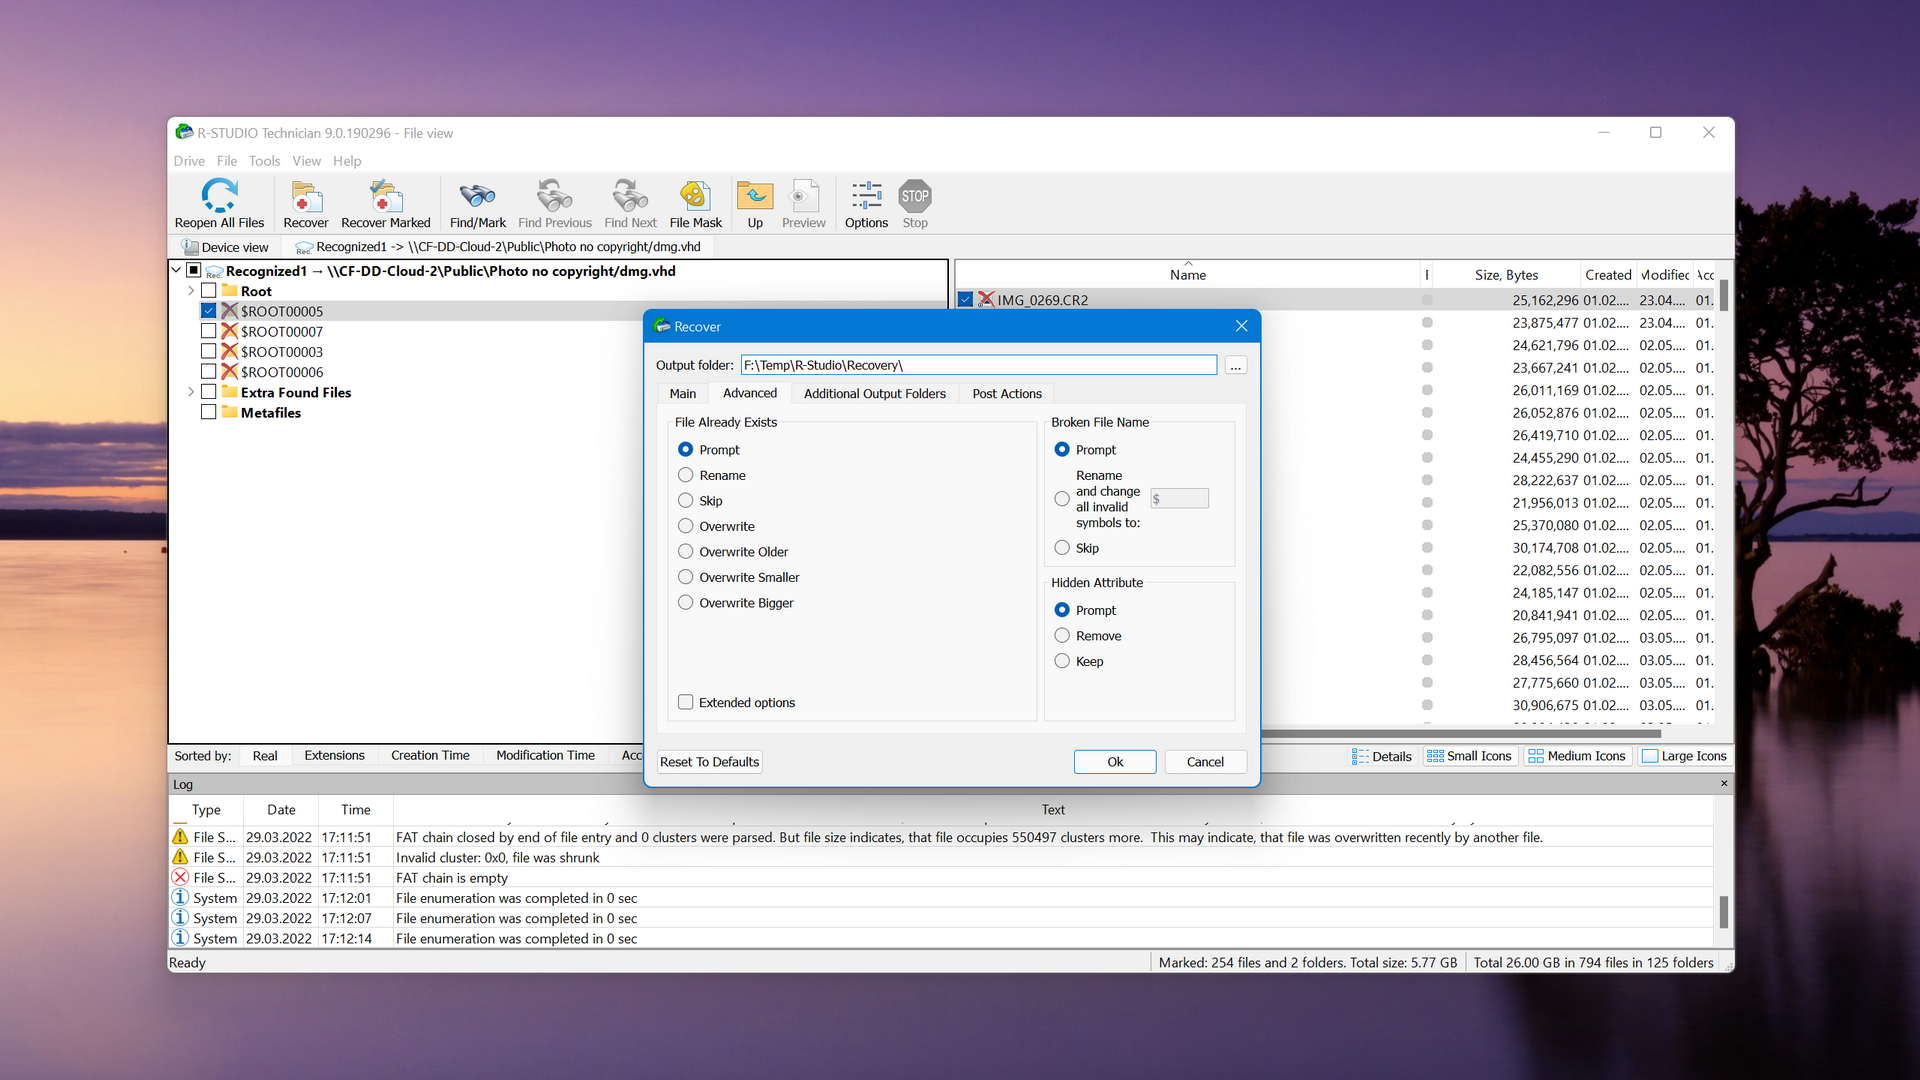The height and width of the screenshot is (1080, 1920).
Task: Click the Preview toolbar icon
Action: [x=803, y=195]
